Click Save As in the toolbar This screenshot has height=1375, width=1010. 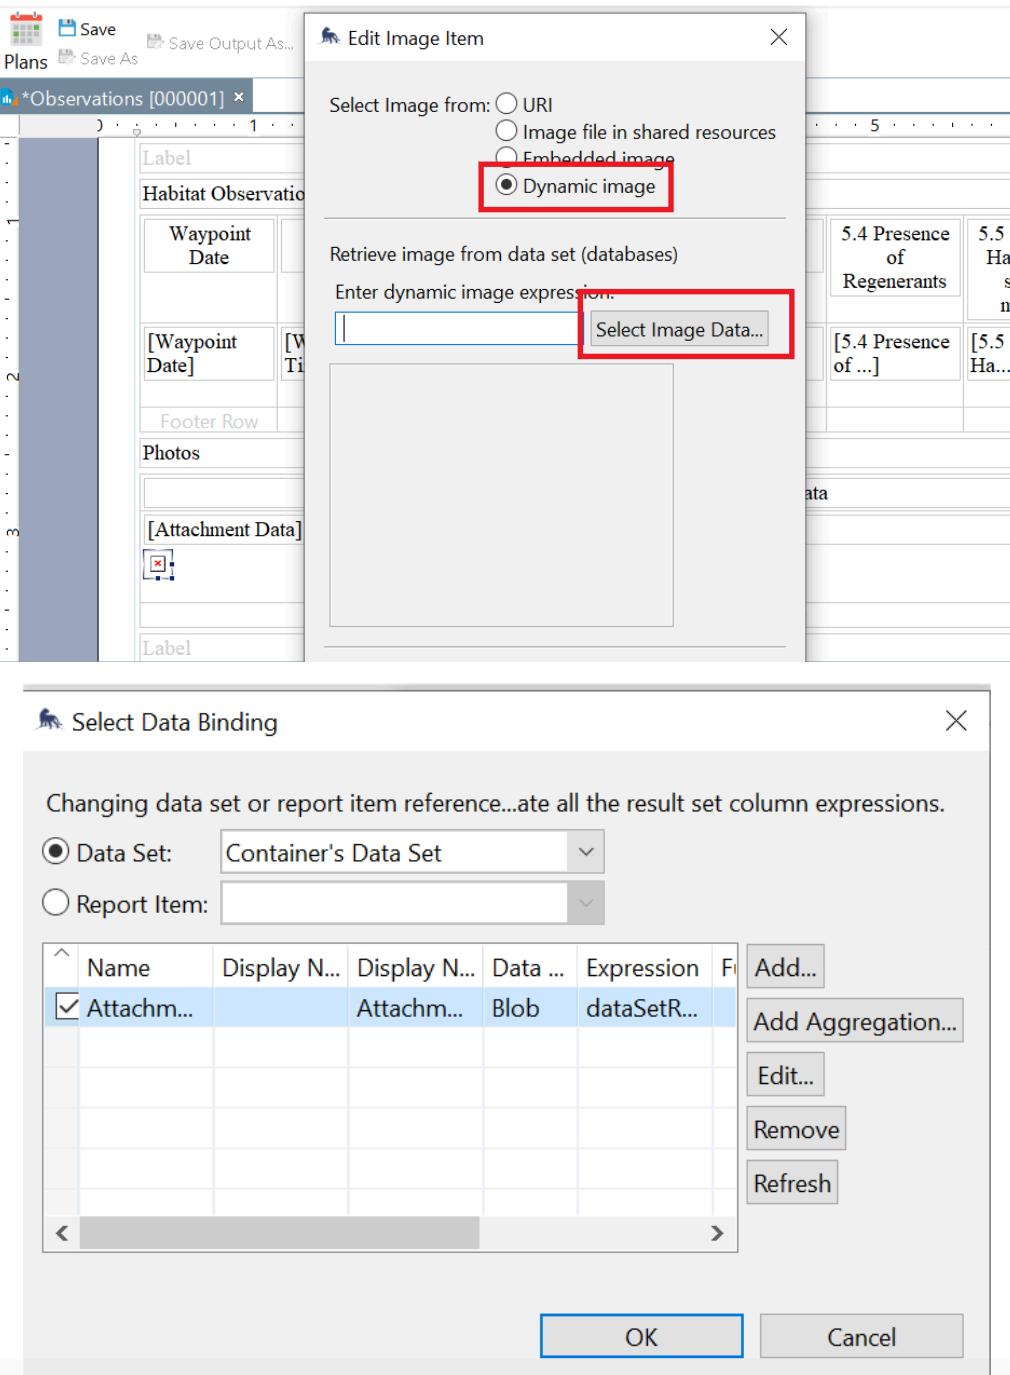tap(98, 58)
